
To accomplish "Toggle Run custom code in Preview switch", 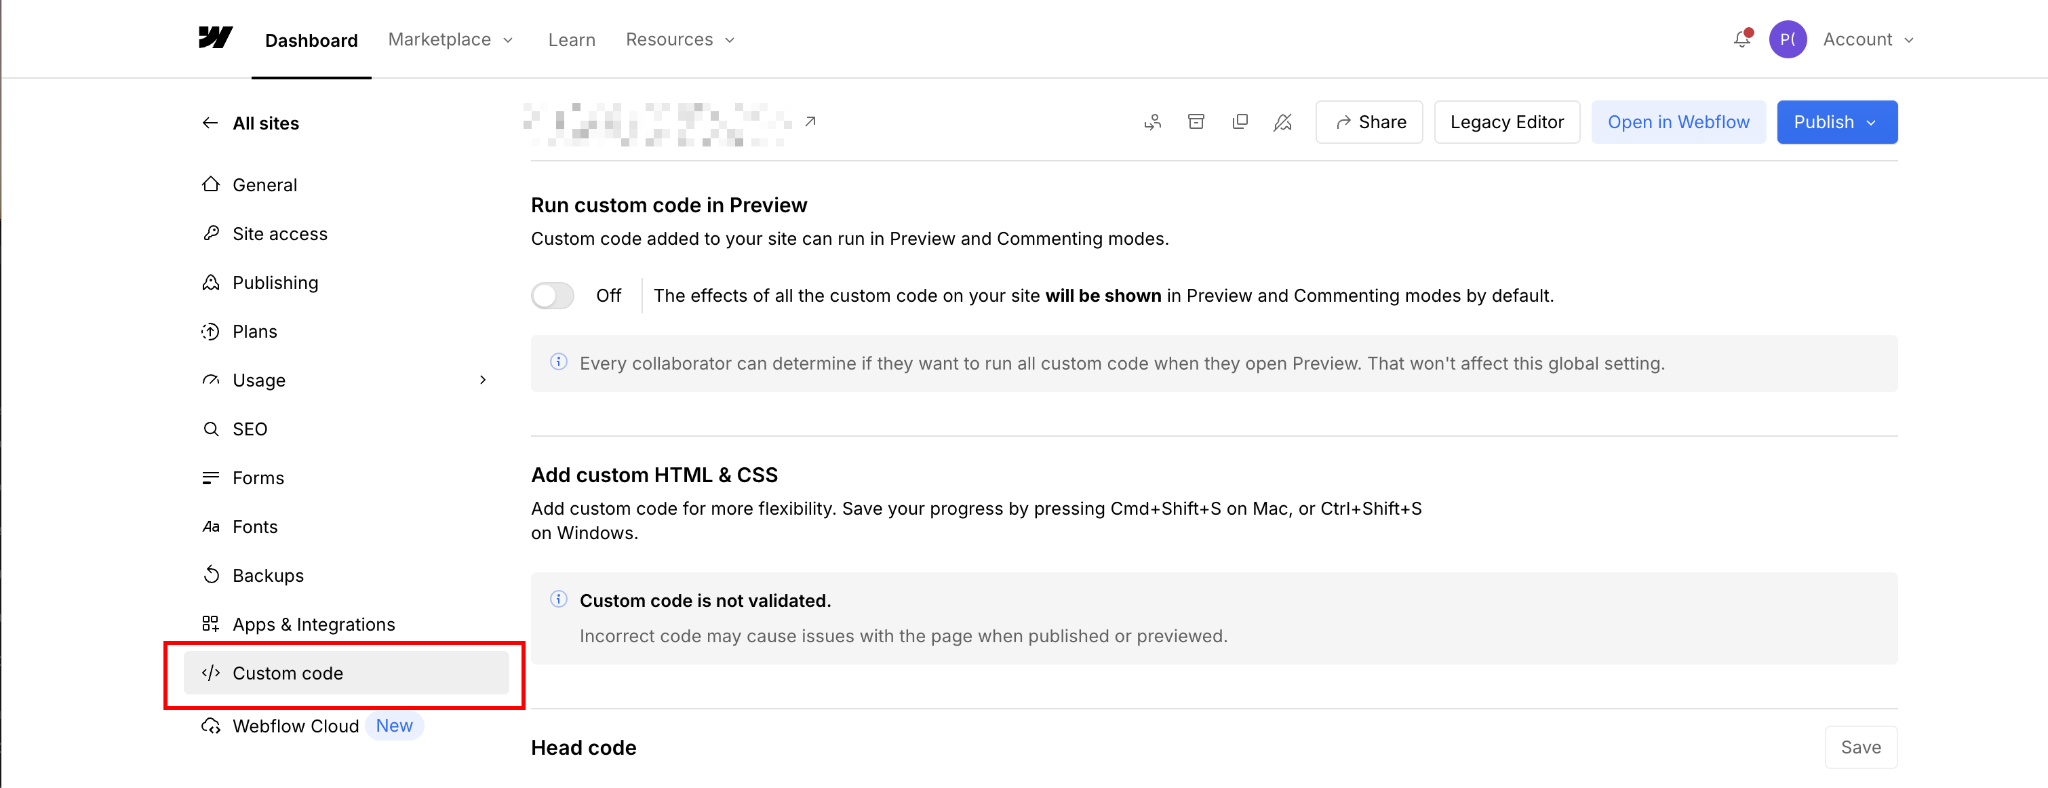I will (x=553, y=296).
